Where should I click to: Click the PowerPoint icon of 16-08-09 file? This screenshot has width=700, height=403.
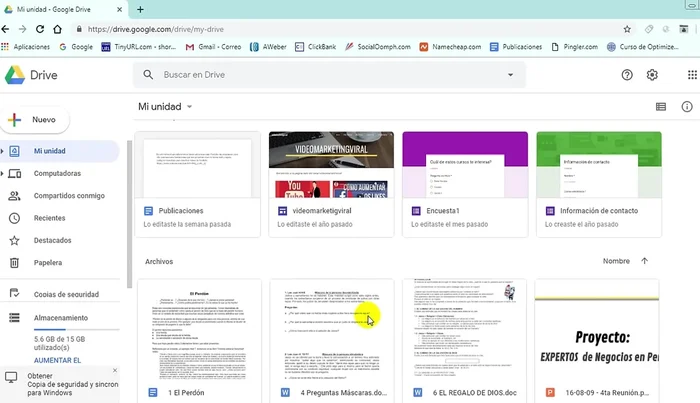click(x=550, y=393)
